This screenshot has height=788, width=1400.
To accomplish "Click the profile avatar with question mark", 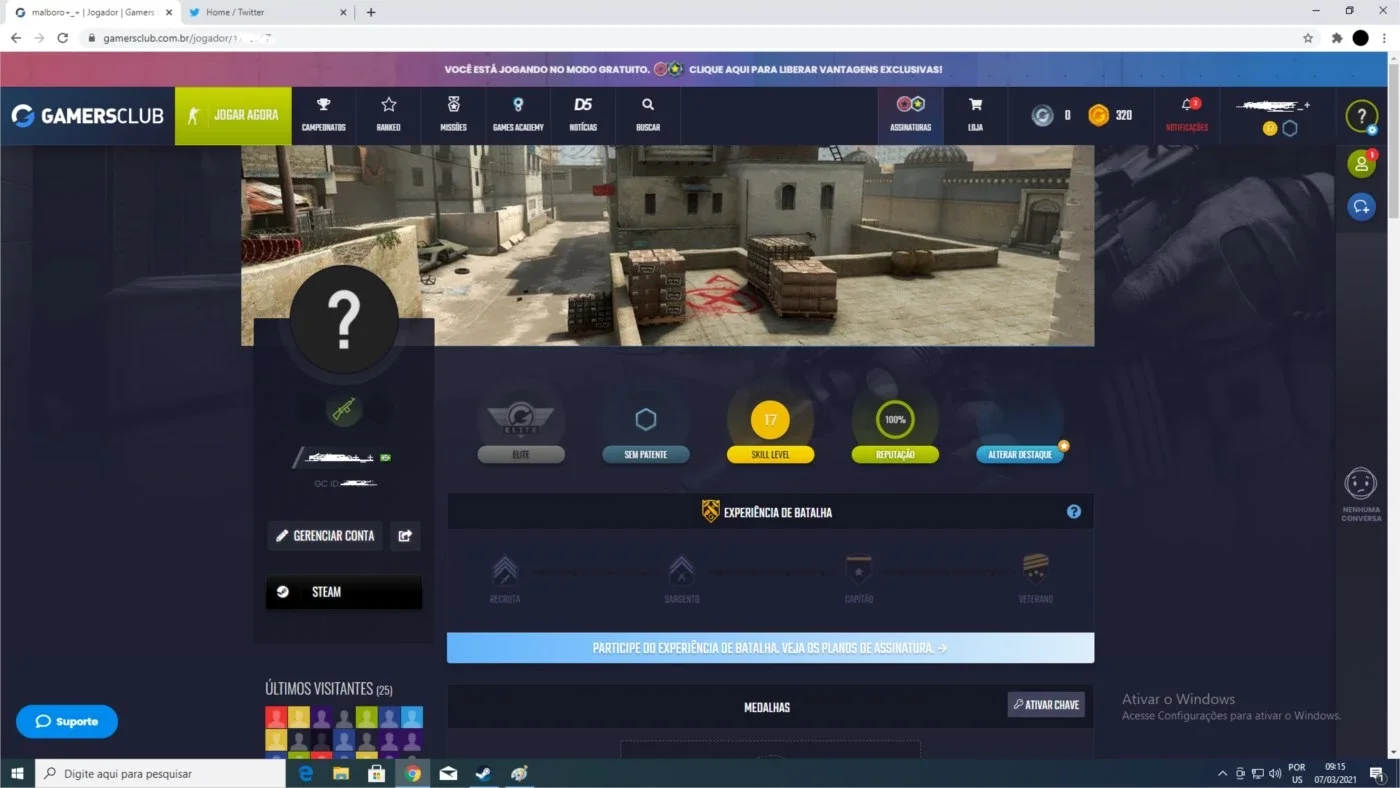I will (x=344, y=321).
